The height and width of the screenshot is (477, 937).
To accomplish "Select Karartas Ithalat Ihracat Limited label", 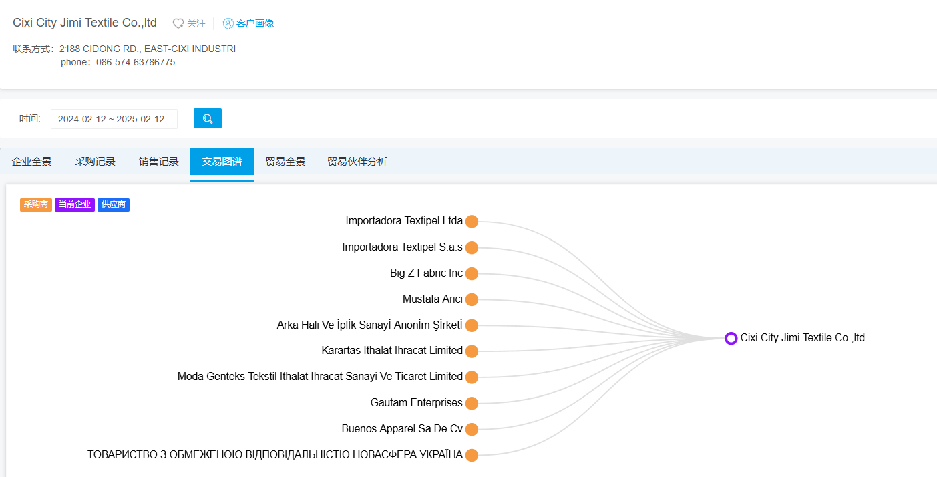I will pos(392,350).
